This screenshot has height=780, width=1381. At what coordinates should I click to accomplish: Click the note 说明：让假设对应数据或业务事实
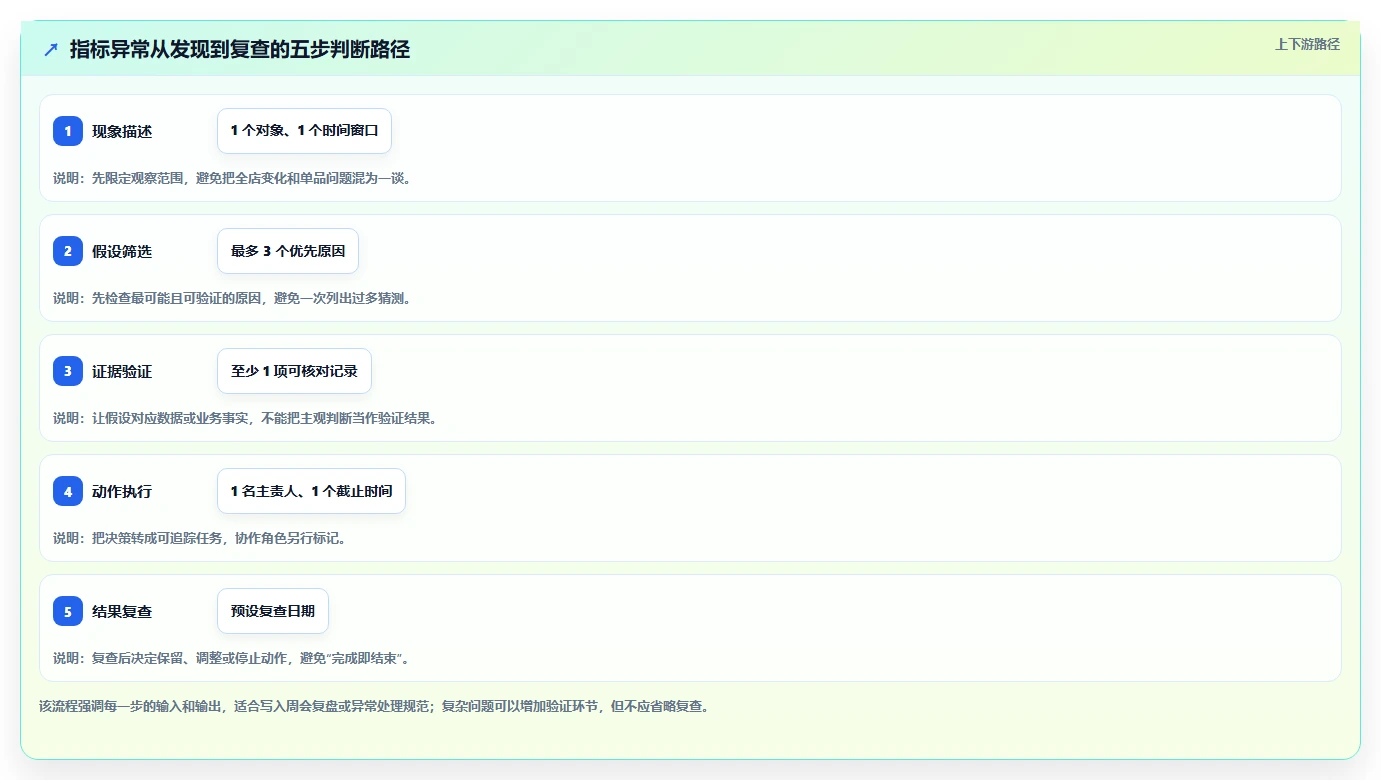tap(245, 418)
